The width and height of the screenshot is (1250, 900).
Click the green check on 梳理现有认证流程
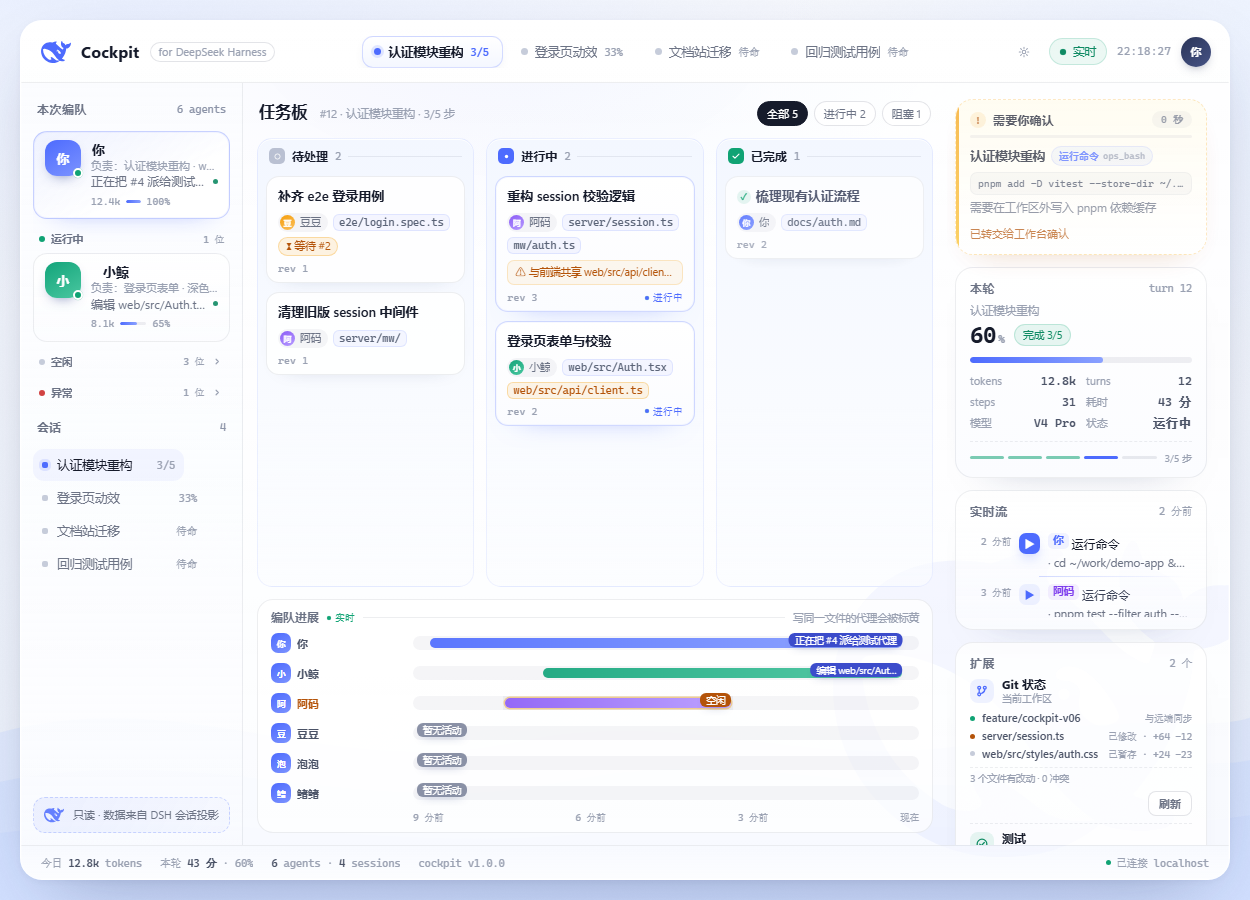pyautogui.click(x=743, y=196)
